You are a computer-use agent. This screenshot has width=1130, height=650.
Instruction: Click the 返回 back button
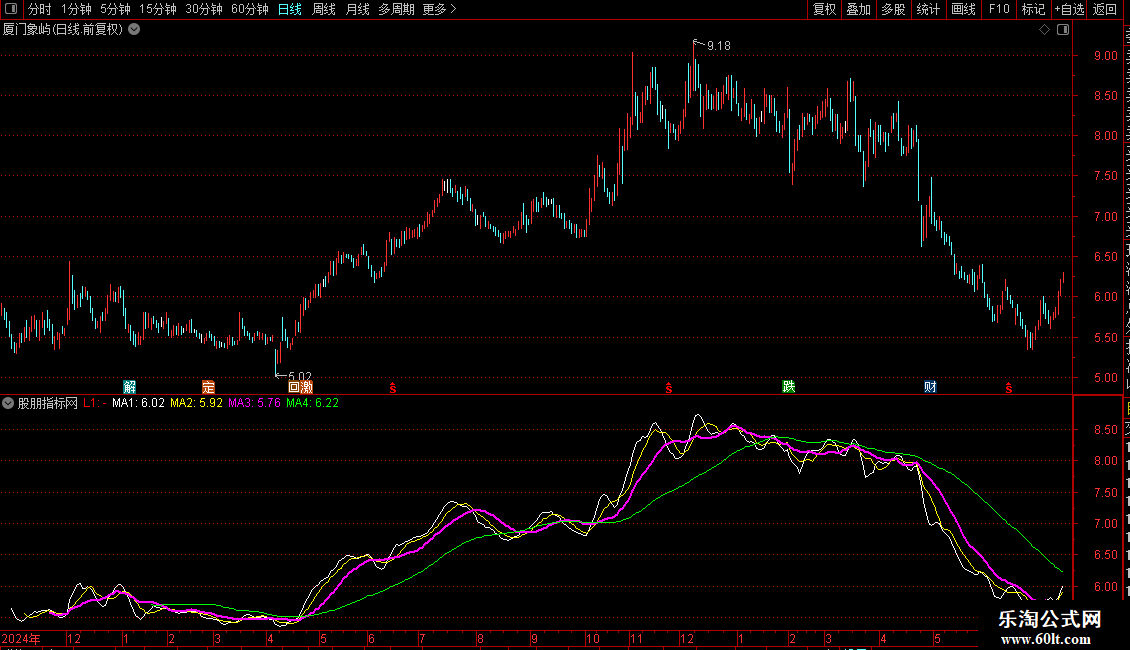click(x=1104, y=9)
